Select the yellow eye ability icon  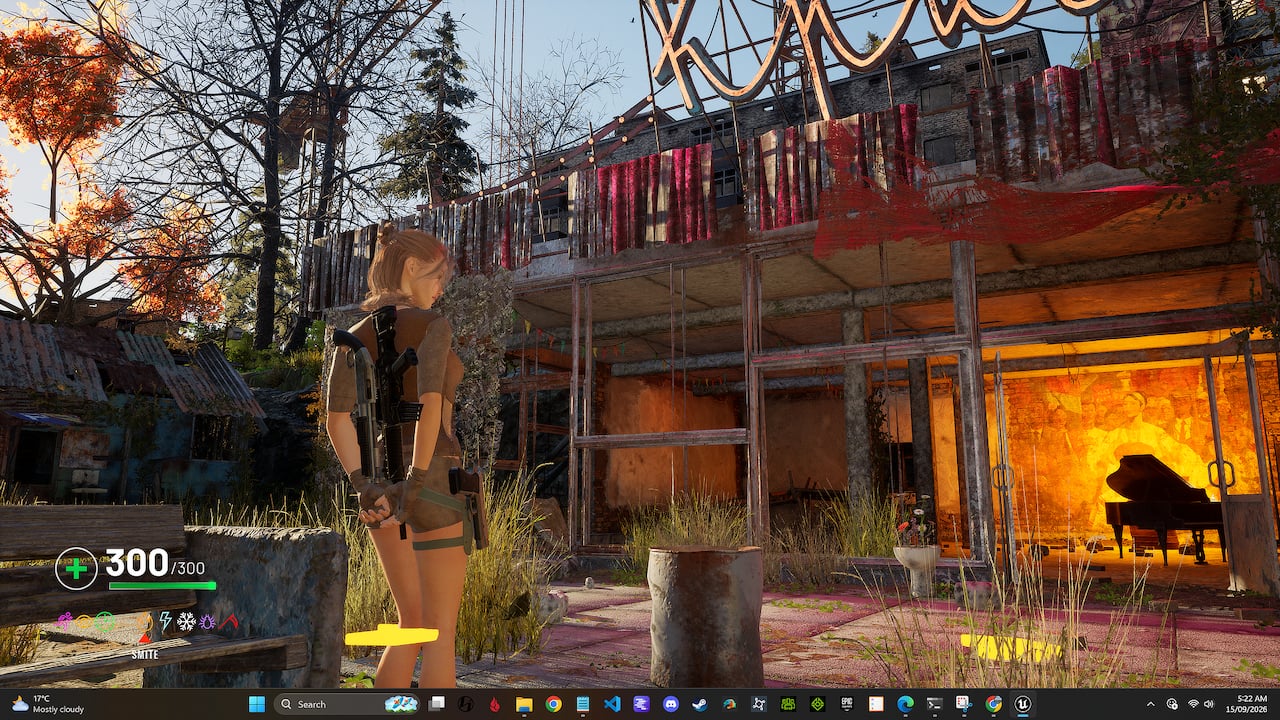coord(84,621)
